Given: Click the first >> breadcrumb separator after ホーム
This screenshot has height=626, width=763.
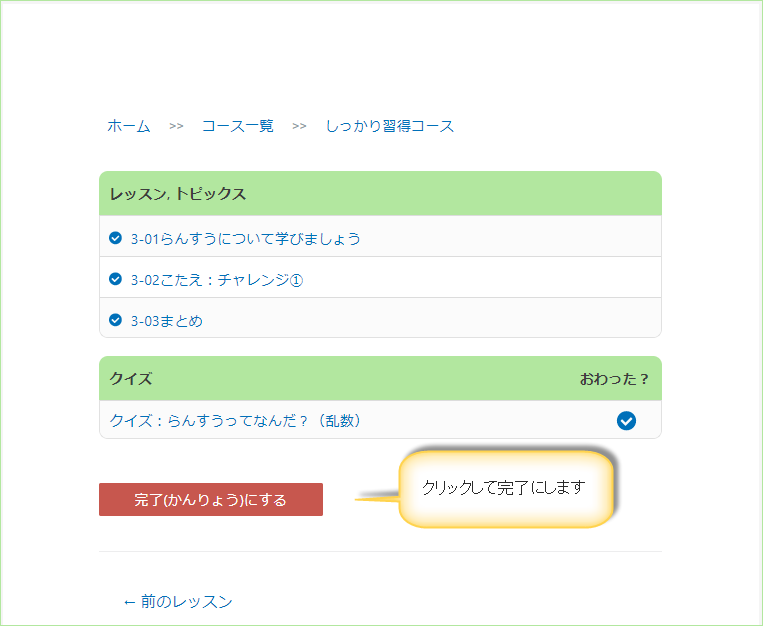Looking at the screenshot, I should tap(176, 126).
